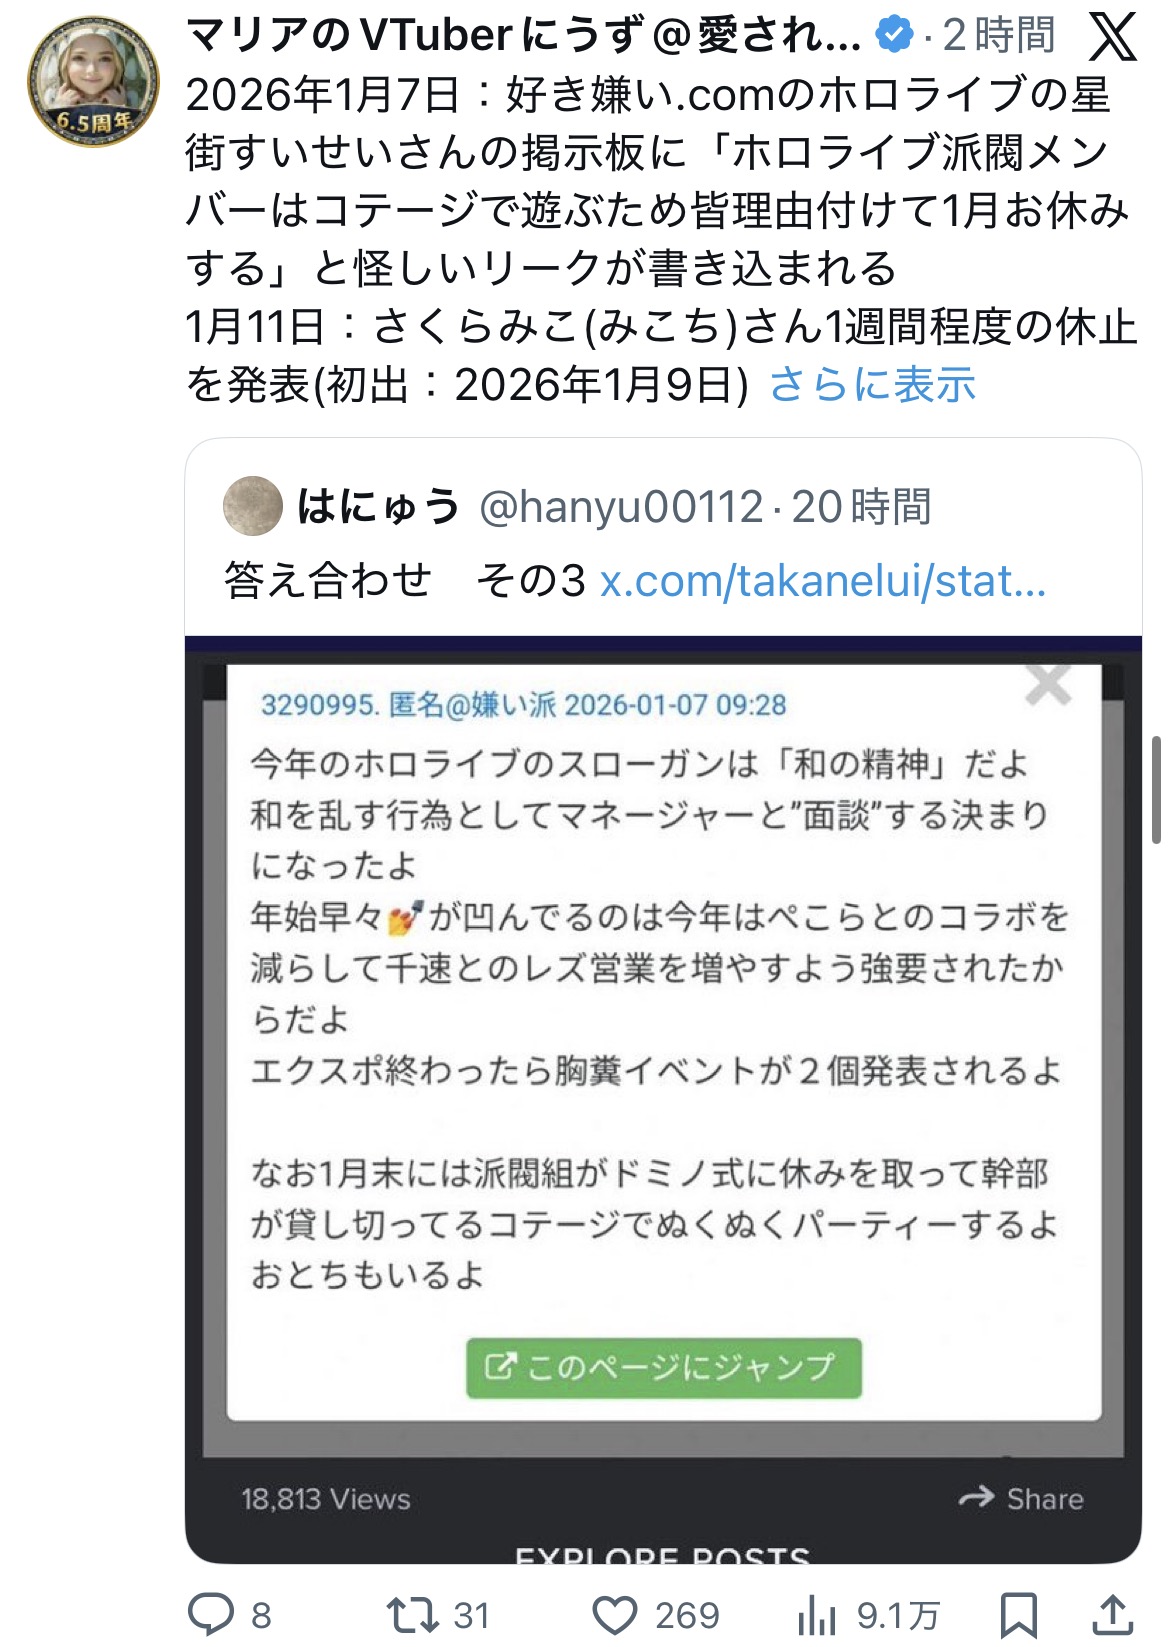Open the share upload icon
1170x1647 pixels.
click(1112, 1613)
